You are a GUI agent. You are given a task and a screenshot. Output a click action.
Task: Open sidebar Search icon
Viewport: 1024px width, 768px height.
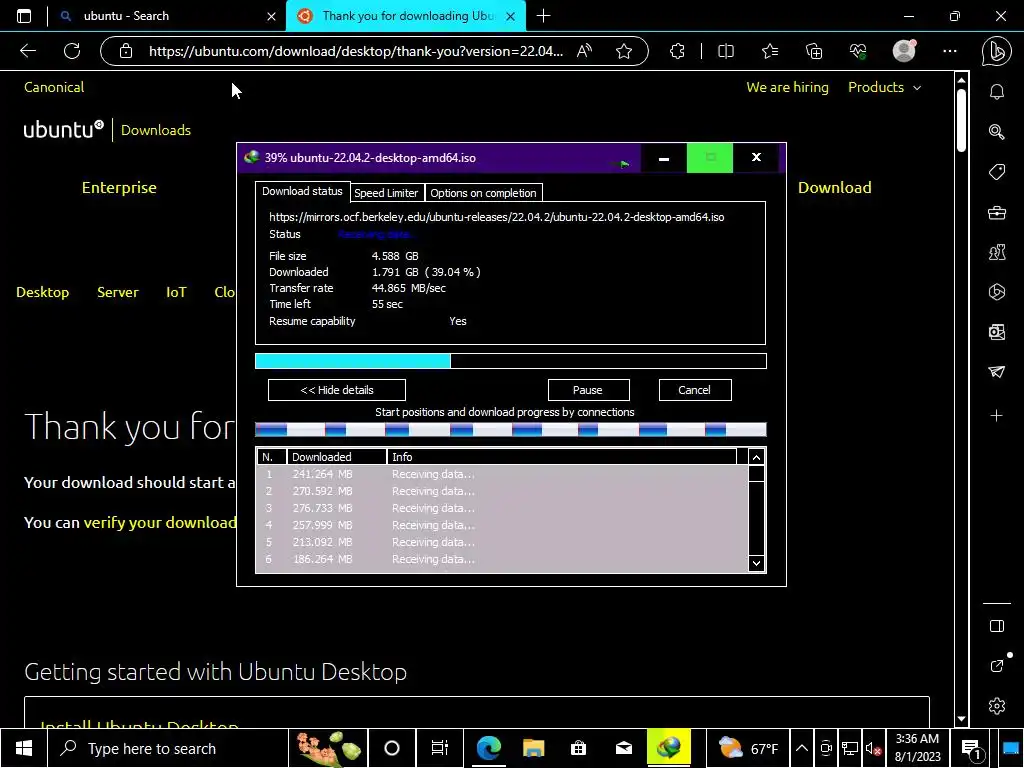pos(997,132)
